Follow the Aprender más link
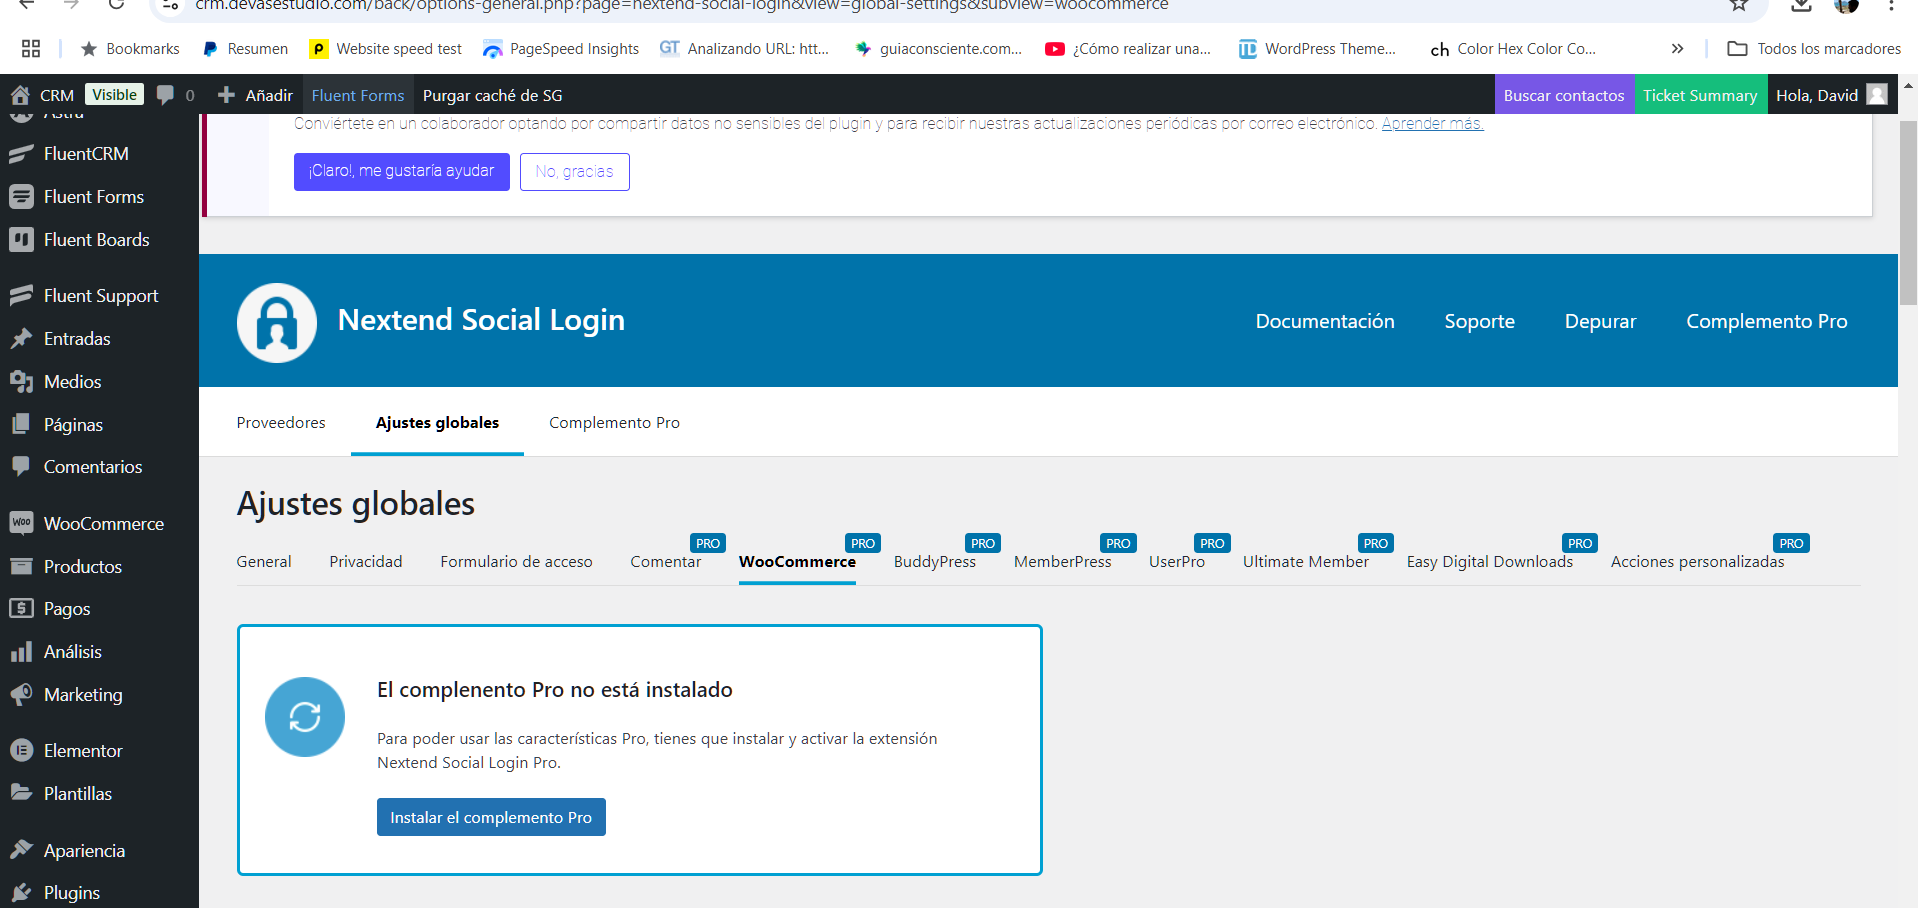This screenshot has height=908, width=1918. [x=1432, y=124]
